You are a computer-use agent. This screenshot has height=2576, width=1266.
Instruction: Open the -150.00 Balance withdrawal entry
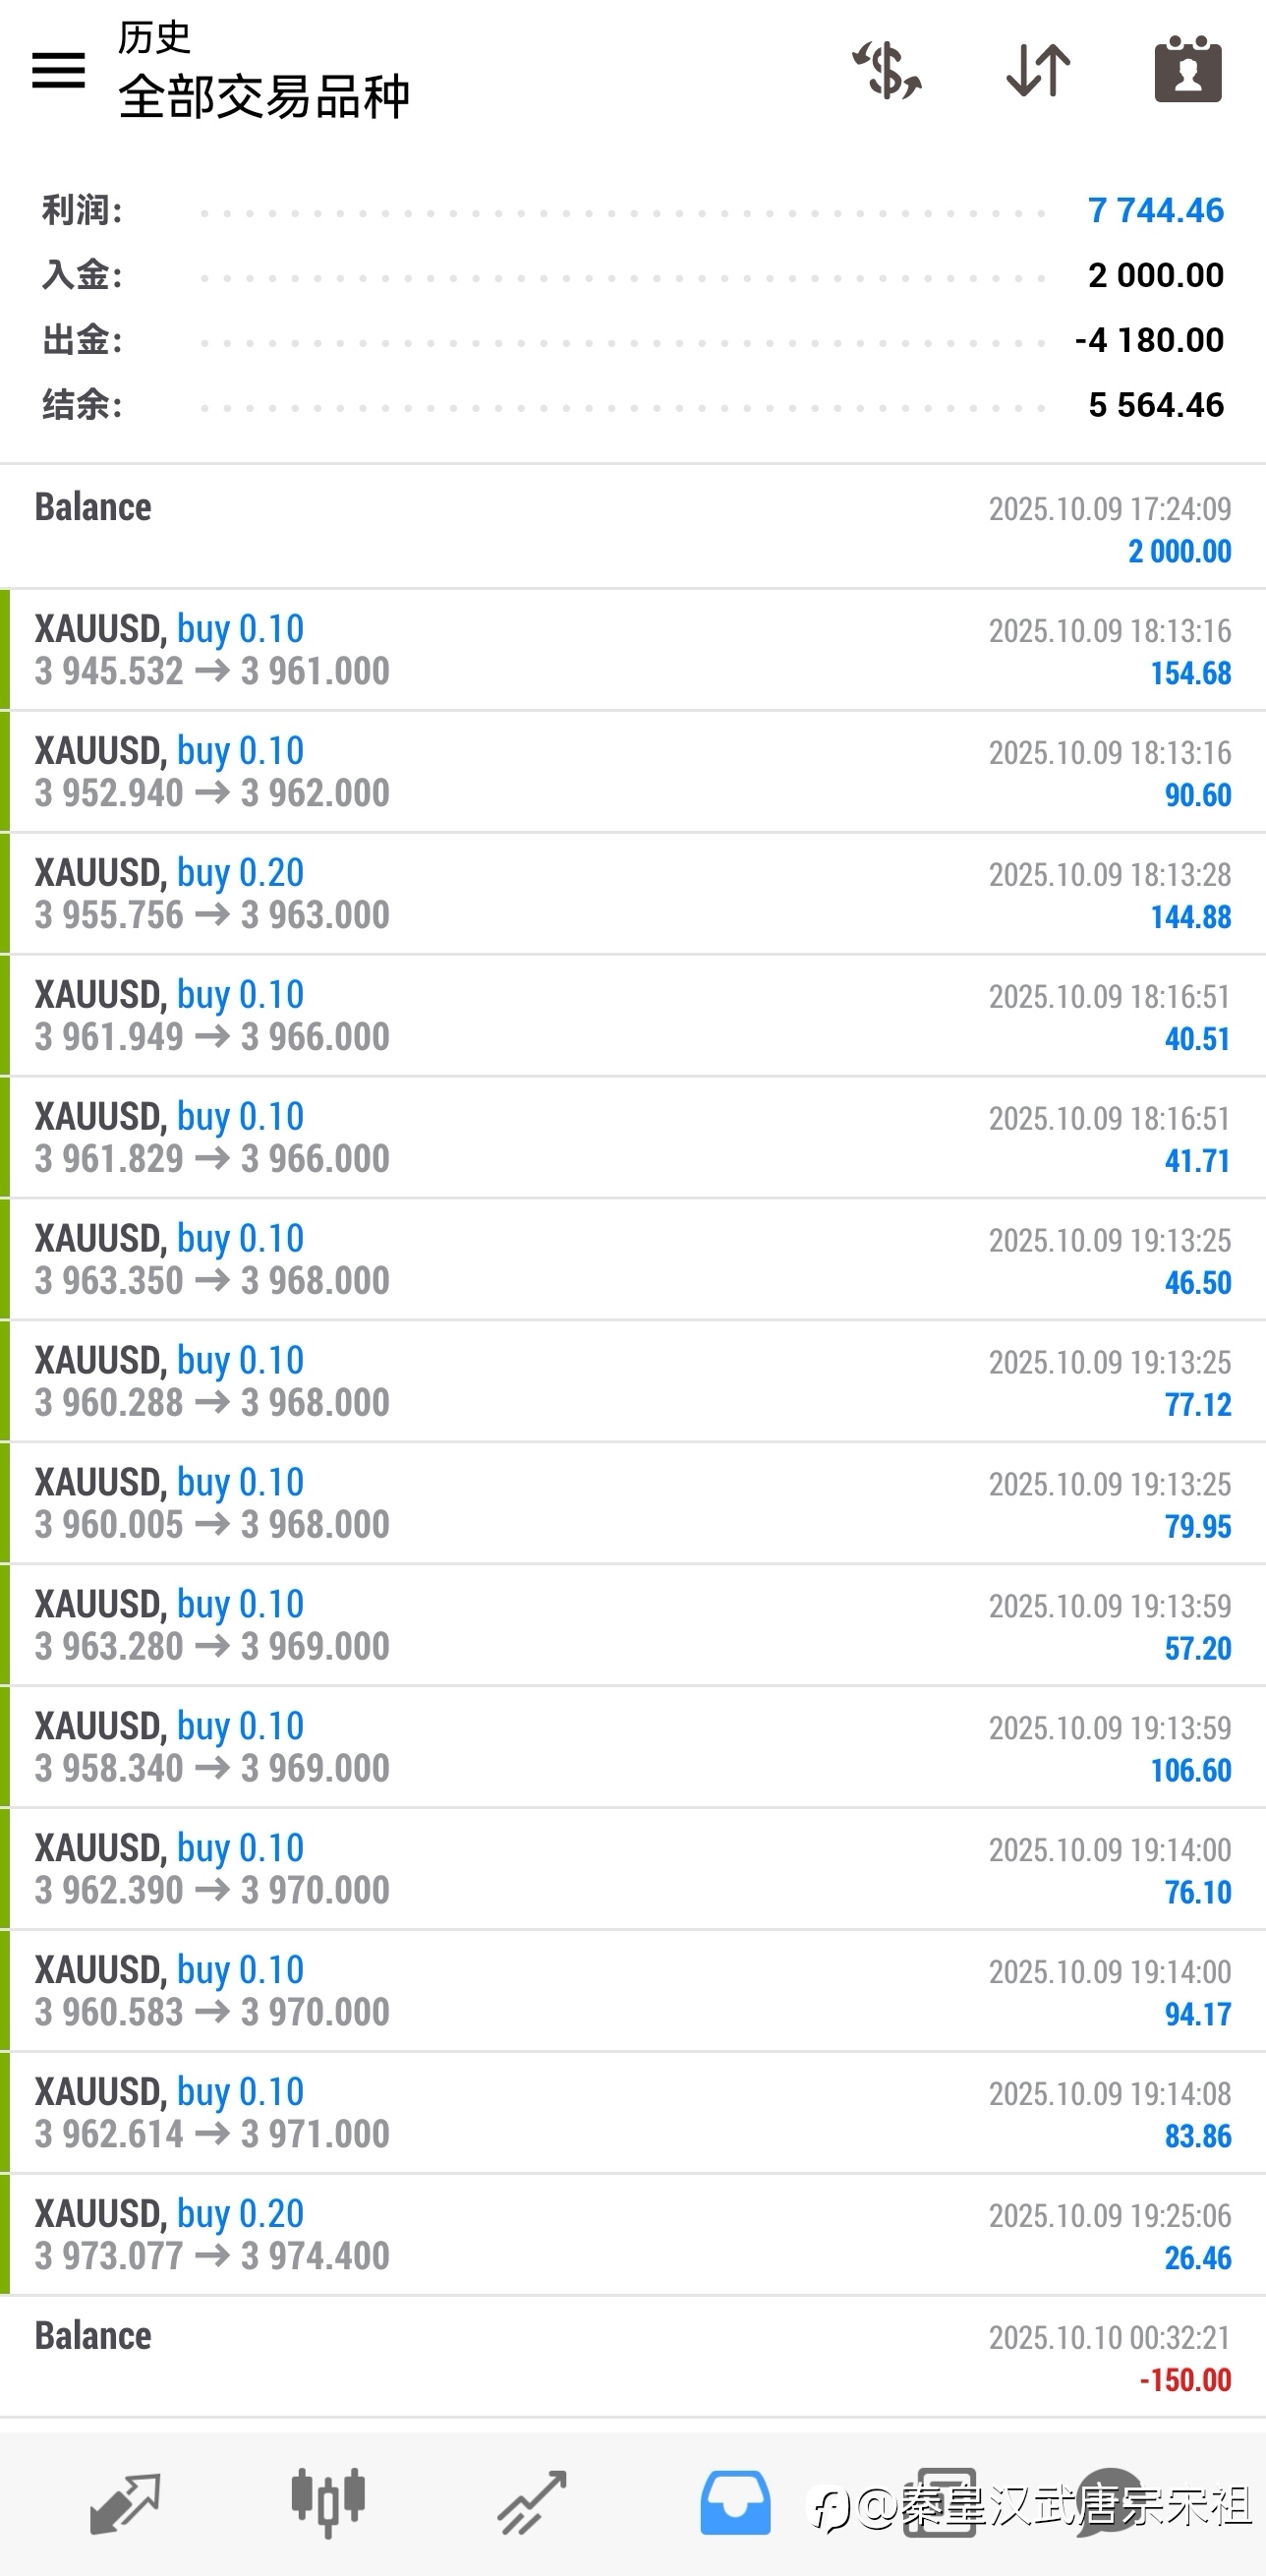pyautogui.click(x=633, y=2357)
